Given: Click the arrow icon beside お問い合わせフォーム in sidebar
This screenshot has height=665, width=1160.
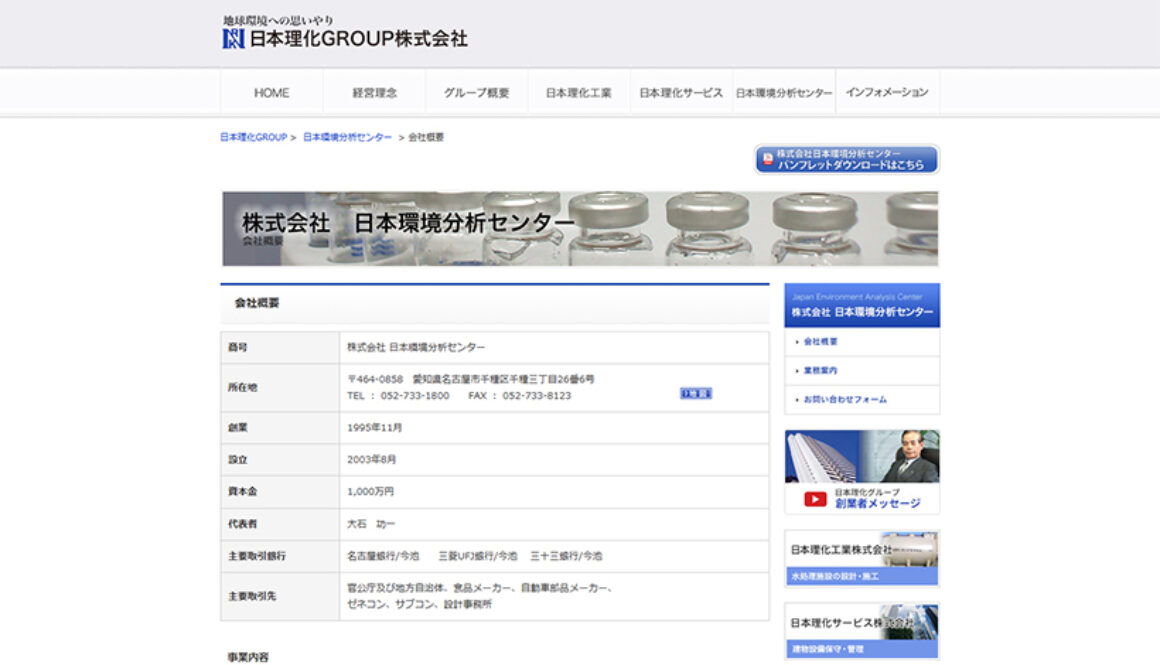Looking at the screenshot, I should click(x=797, y=399).
